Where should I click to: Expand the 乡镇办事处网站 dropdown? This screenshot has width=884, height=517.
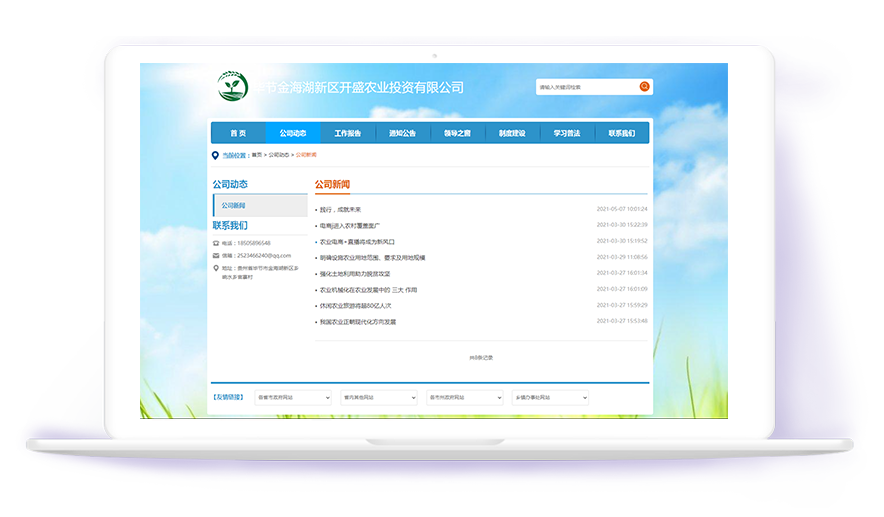tap(550, 397)
